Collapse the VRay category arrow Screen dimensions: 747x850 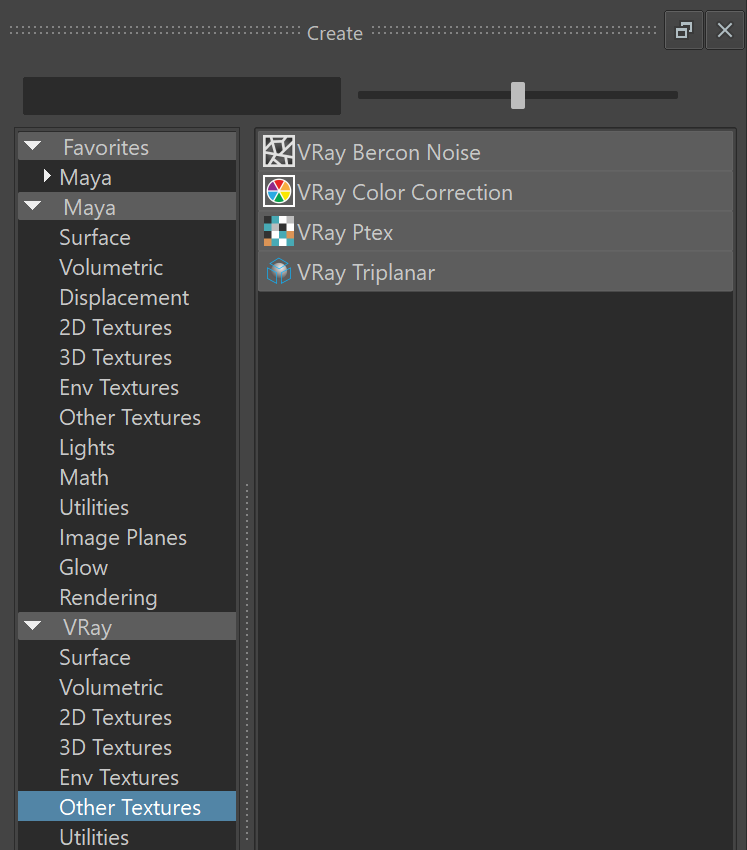[x=33, y=626]
